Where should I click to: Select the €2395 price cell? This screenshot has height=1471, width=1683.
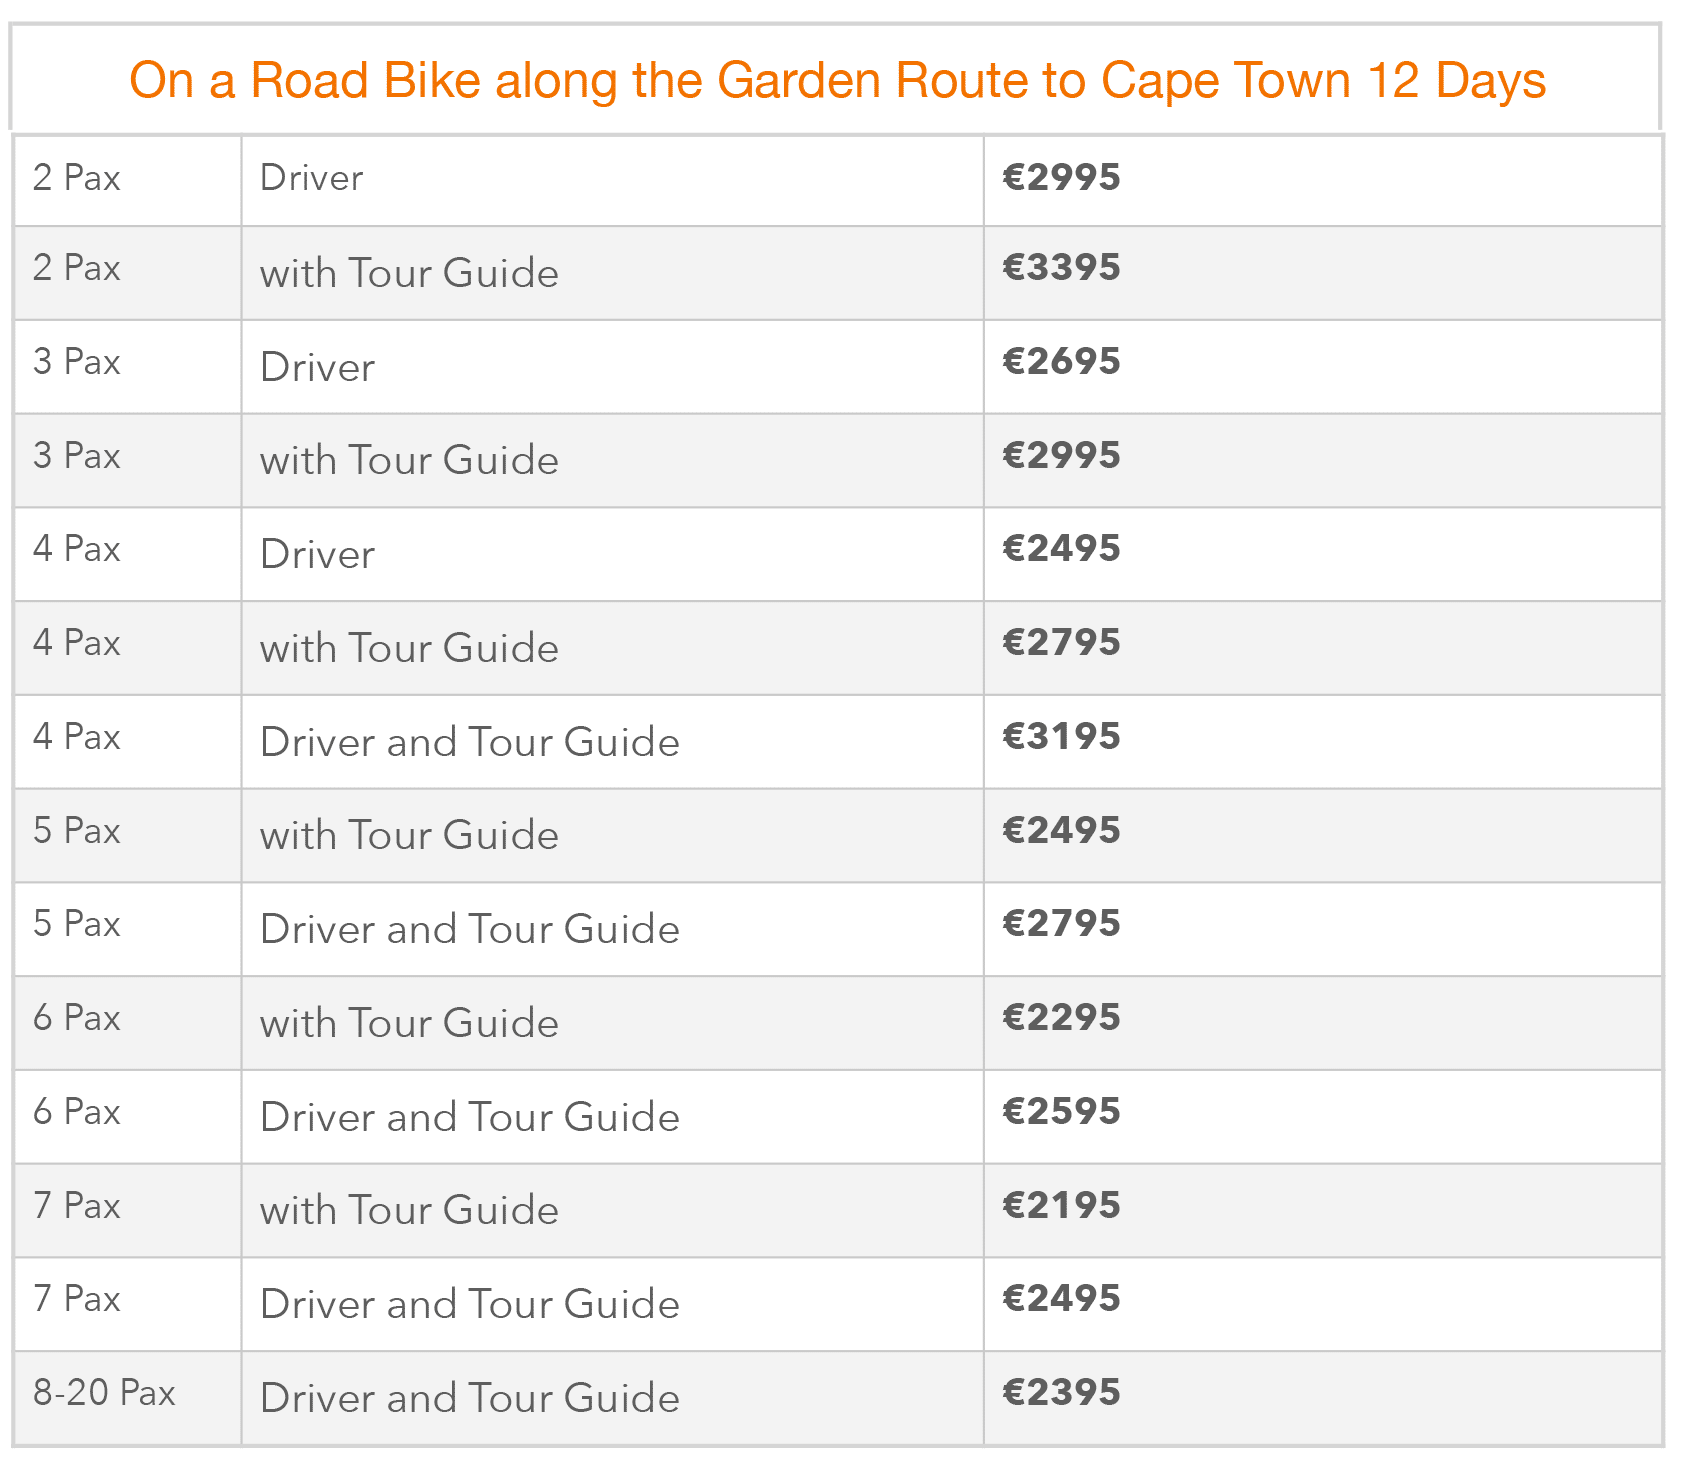pos(1061,1393)
